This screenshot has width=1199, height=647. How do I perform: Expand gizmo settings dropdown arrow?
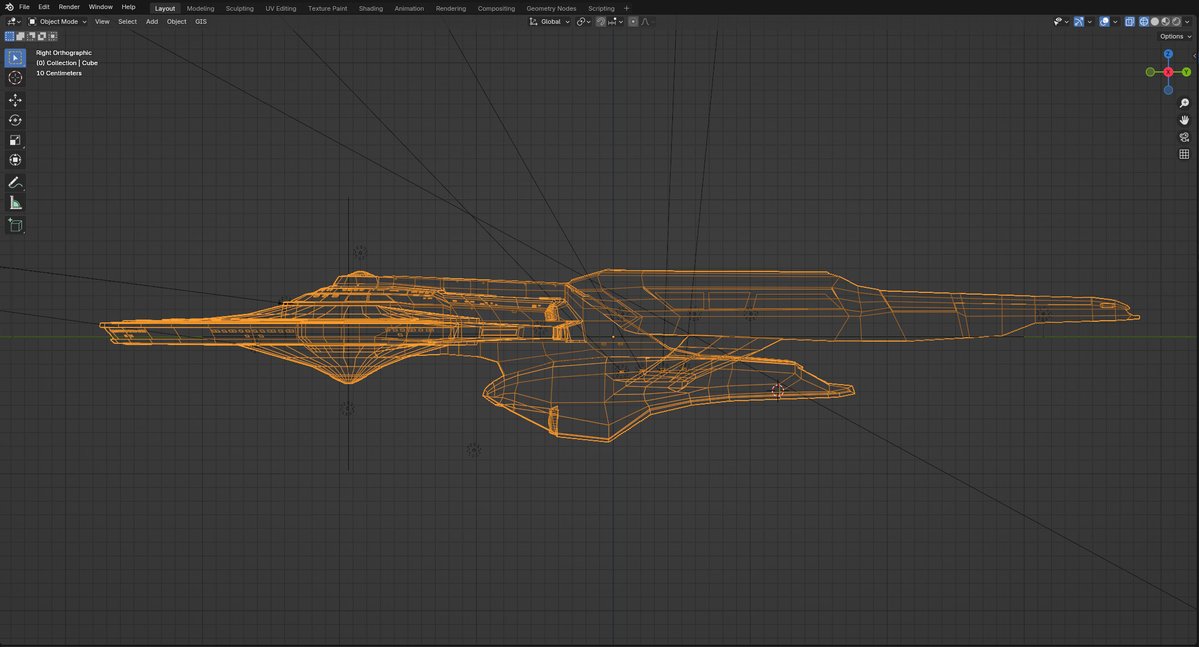click(1090, 21)
